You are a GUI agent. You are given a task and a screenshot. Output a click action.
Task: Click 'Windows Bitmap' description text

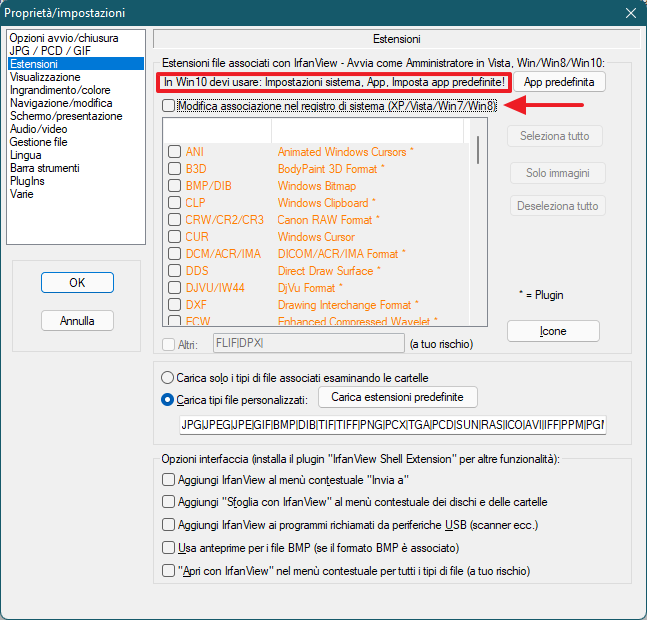317,186
